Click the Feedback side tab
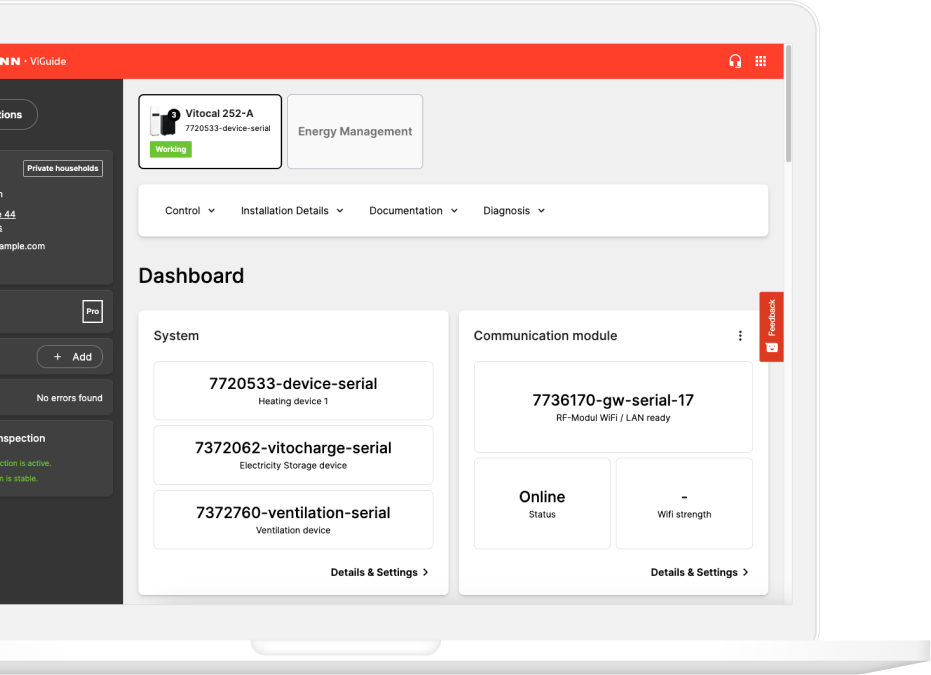Image resolution: width=931 pixels, height=675 pixels. click(x=771, y=326)
